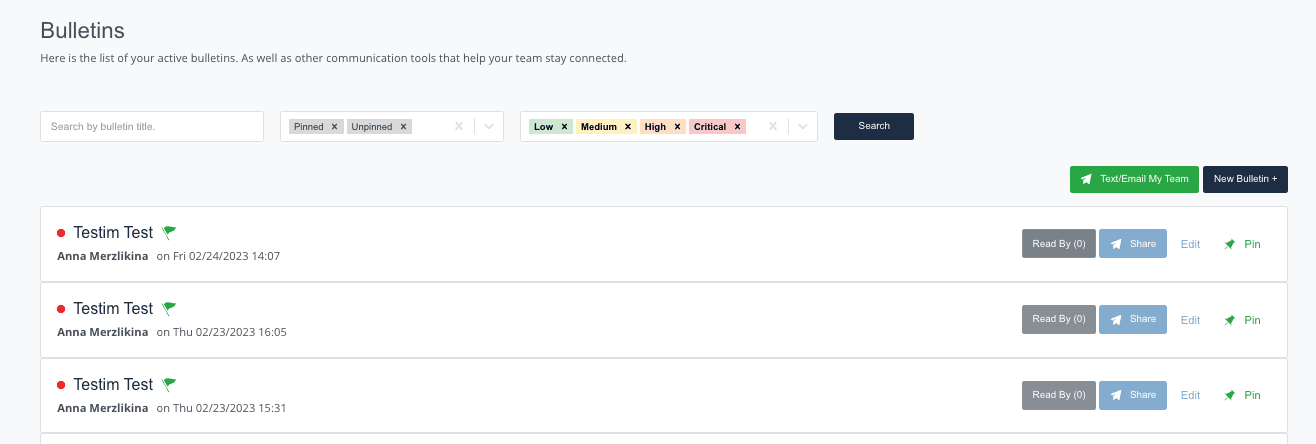The image size is (1316, 444).
Task: Open Testim Test bulletin from 02/23/2023 15:31
Action: coord(113,384)
